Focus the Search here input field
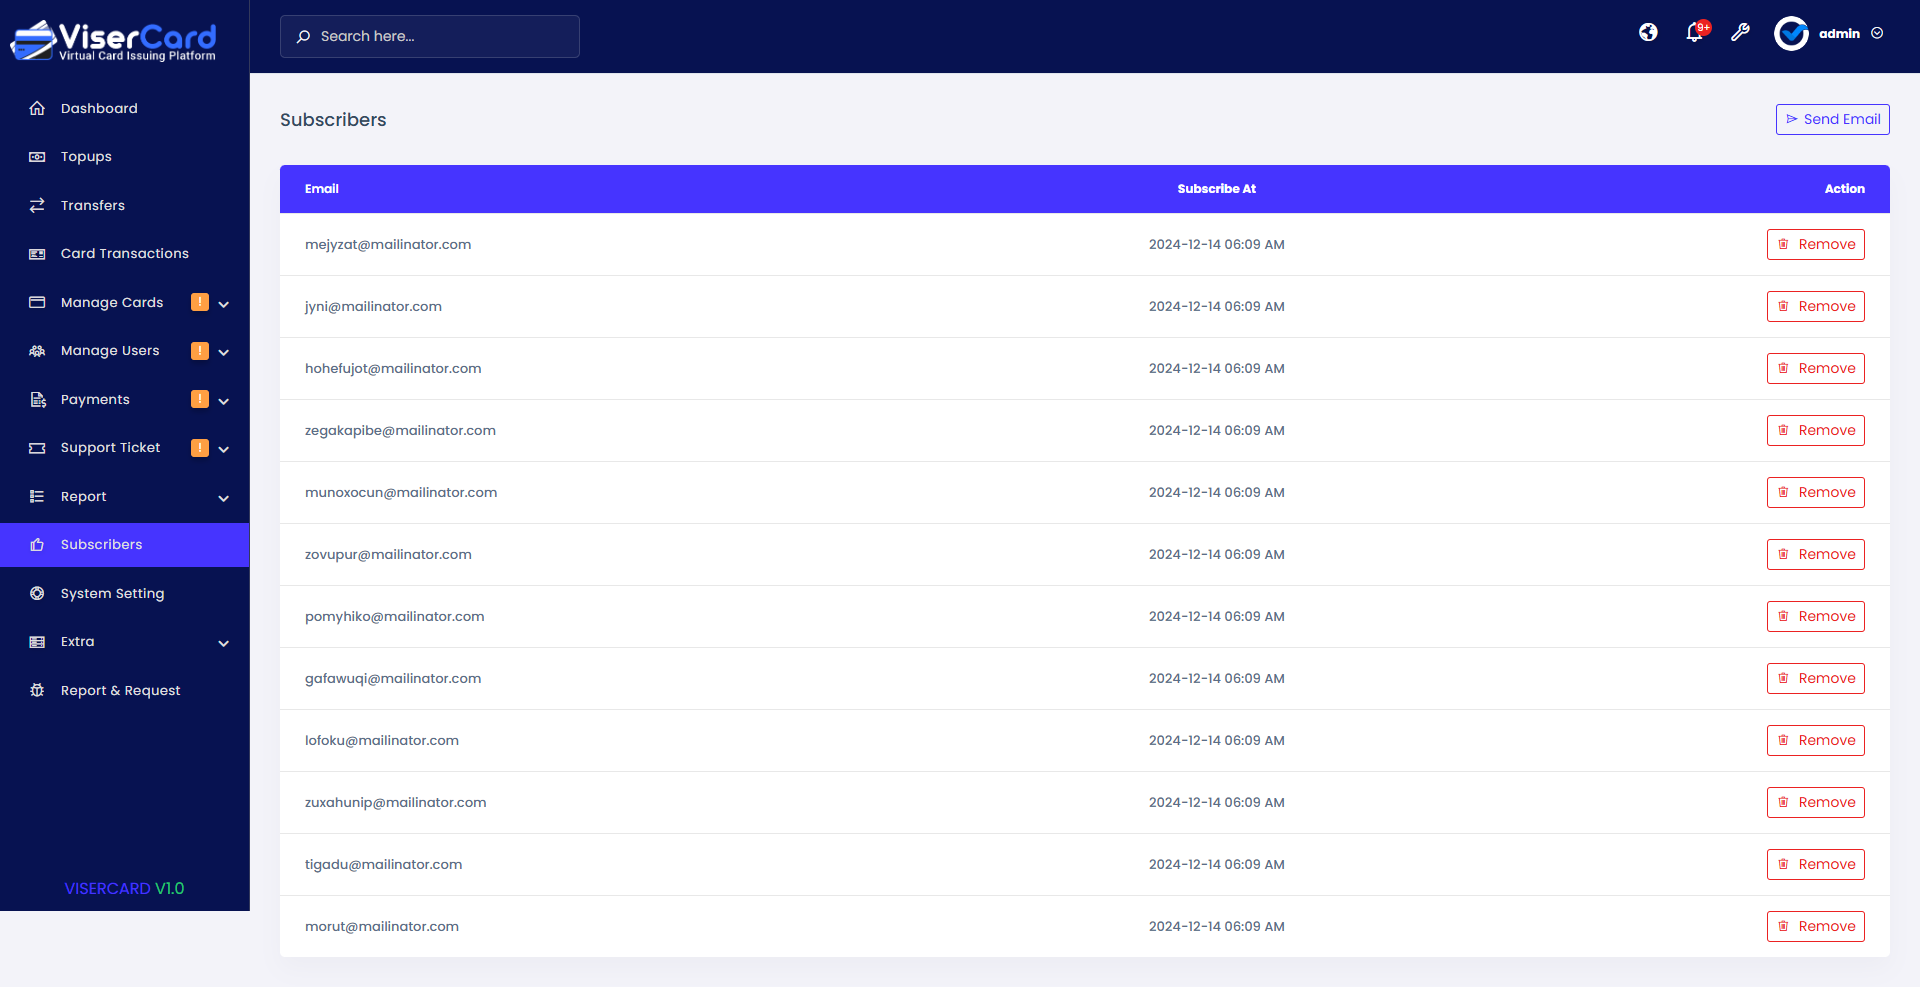 430,36
